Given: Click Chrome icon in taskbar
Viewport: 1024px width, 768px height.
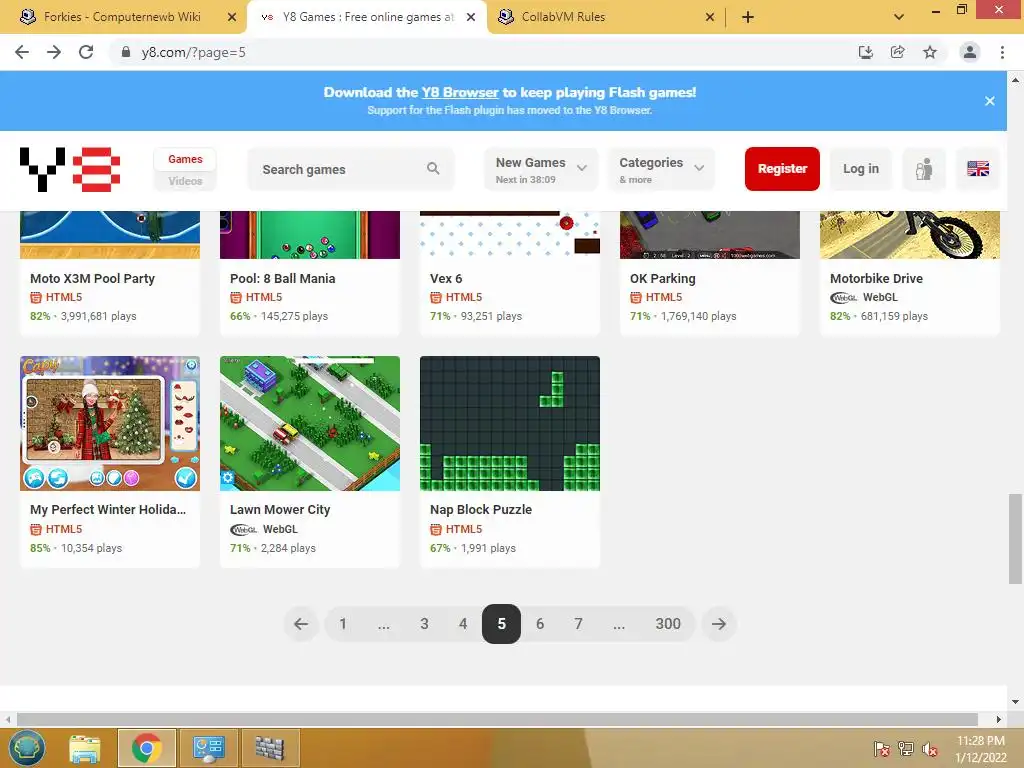Looking at the screenshot, I should click(x=146, y=748).
